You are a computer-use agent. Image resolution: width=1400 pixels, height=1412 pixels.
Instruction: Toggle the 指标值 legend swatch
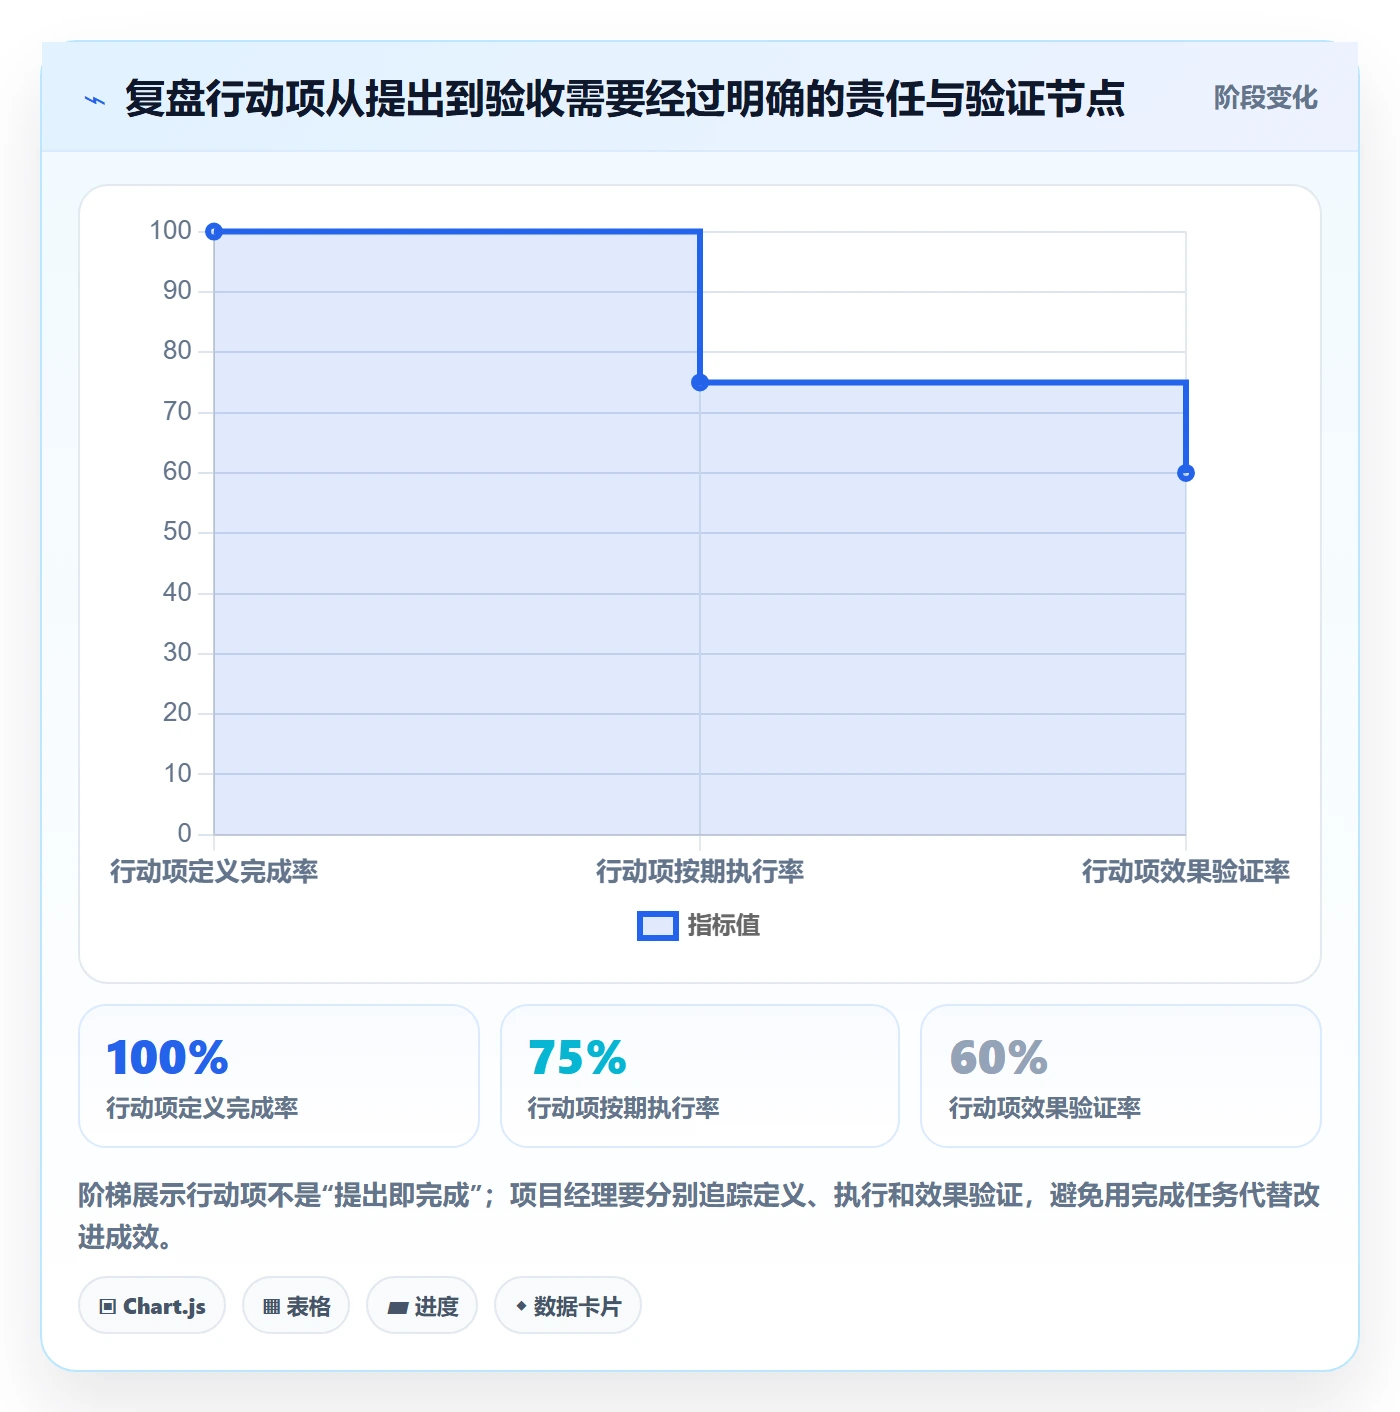658,926
